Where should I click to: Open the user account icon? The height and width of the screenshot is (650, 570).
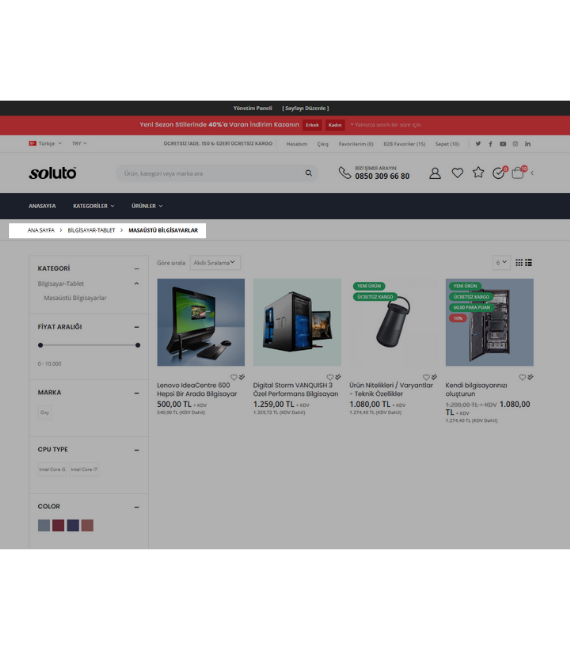[x=435, y=173]
